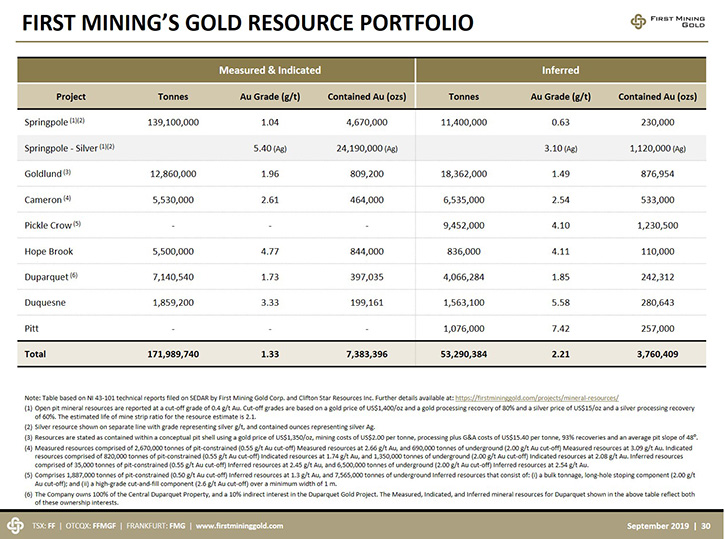Click the 2.61 Cameron grade value

coord(270,200)
